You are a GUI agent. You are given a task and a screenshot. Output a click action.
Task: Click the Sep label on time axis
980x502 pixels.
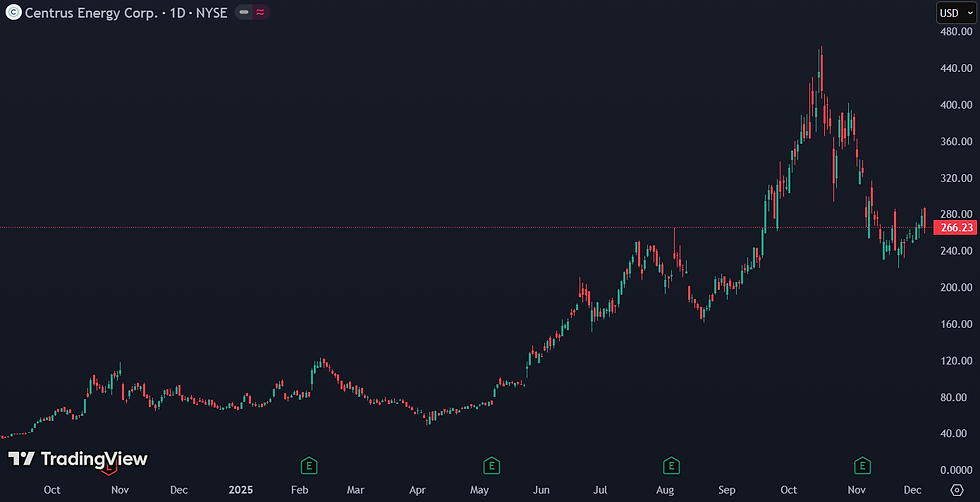[x=727, y=489]
